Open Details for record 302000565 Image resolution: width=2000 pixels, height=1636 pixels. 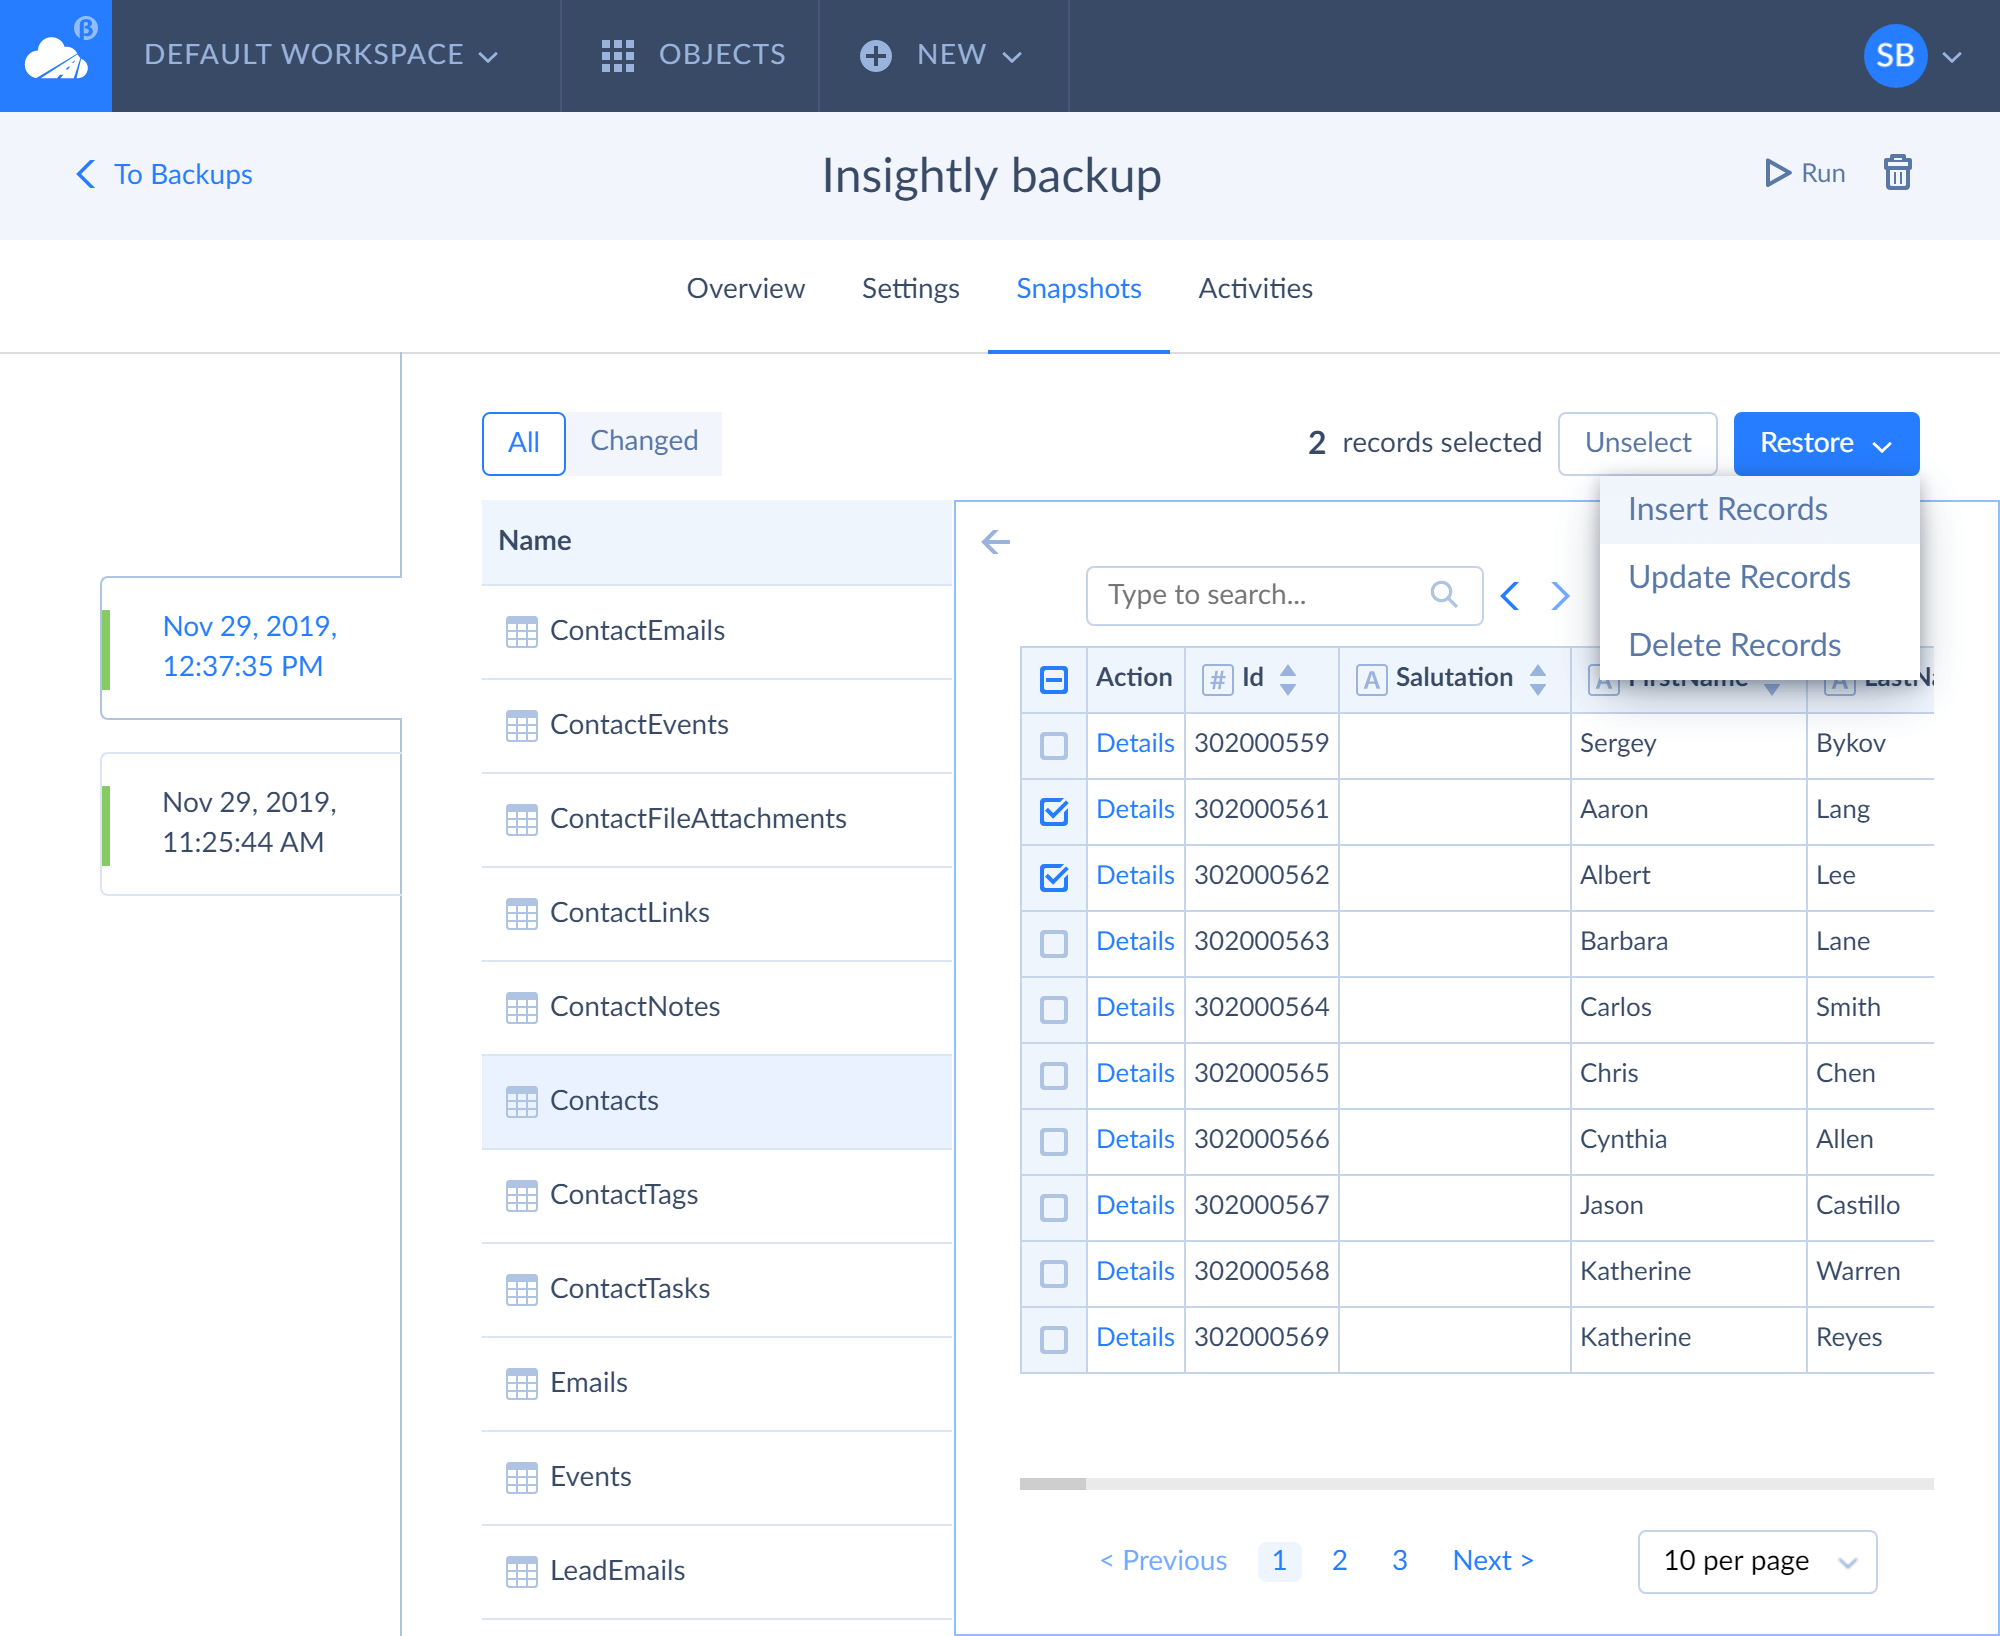point(1135,1073)
